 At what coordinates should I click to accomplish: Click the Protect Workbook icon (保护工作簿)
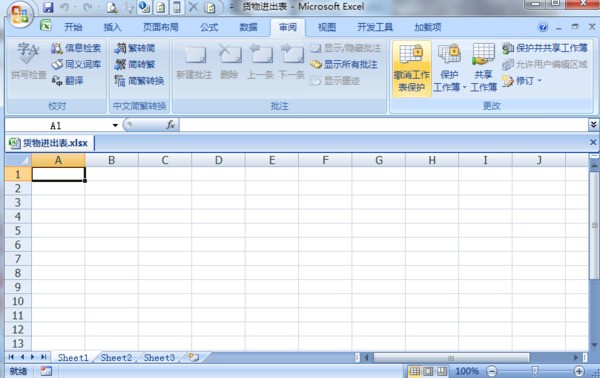point(449,69)
